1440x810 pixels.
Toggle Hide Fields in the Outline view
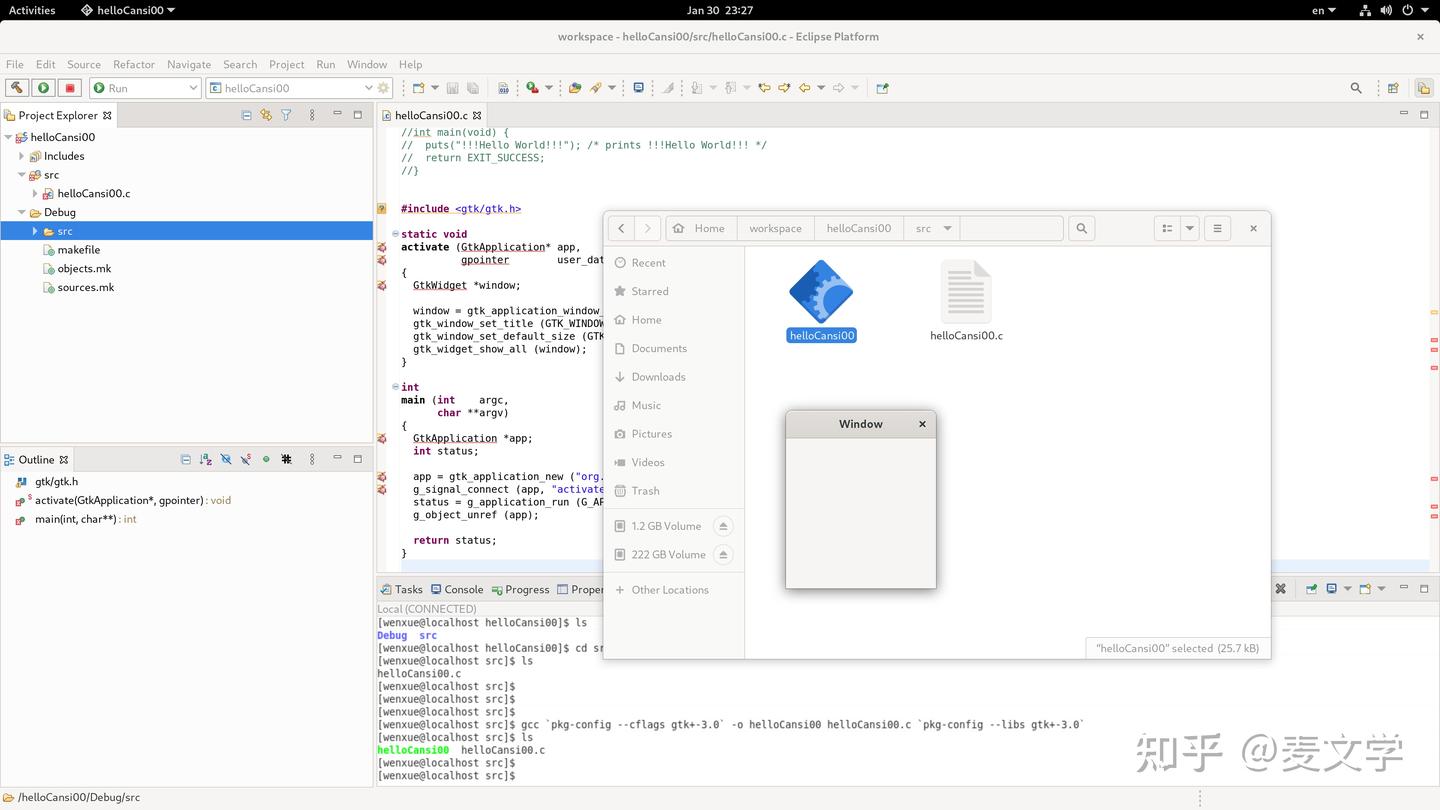coord(226,460)
